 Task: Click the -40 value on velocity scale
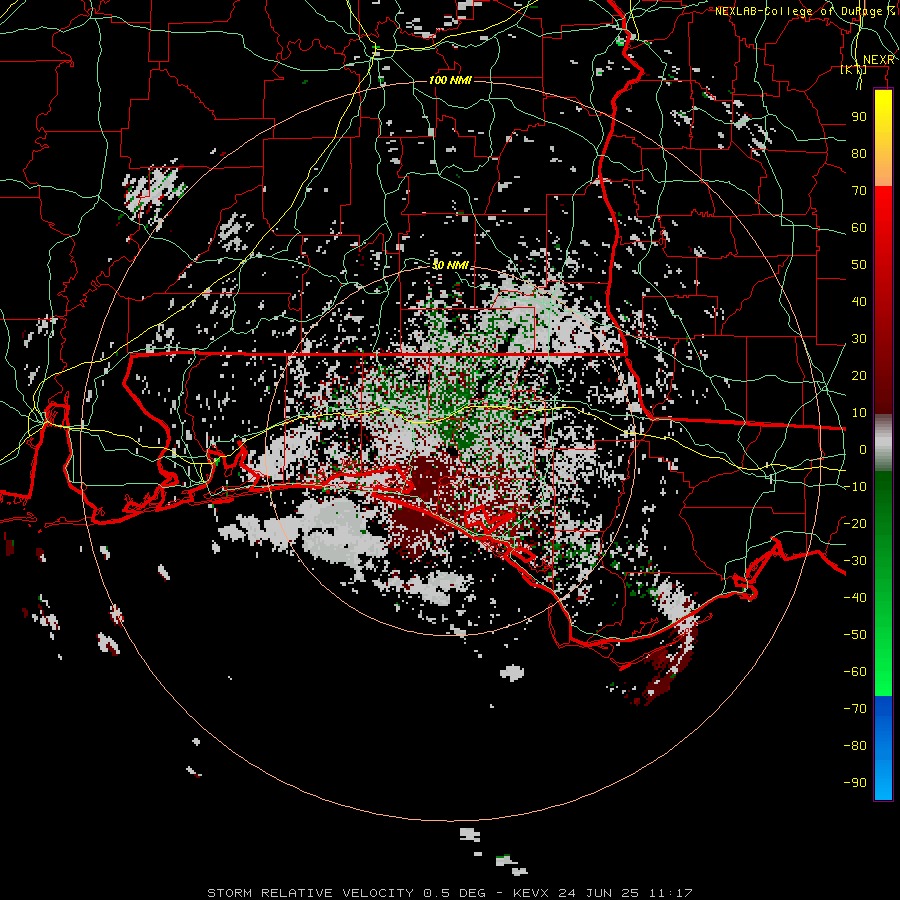(855, 598)
